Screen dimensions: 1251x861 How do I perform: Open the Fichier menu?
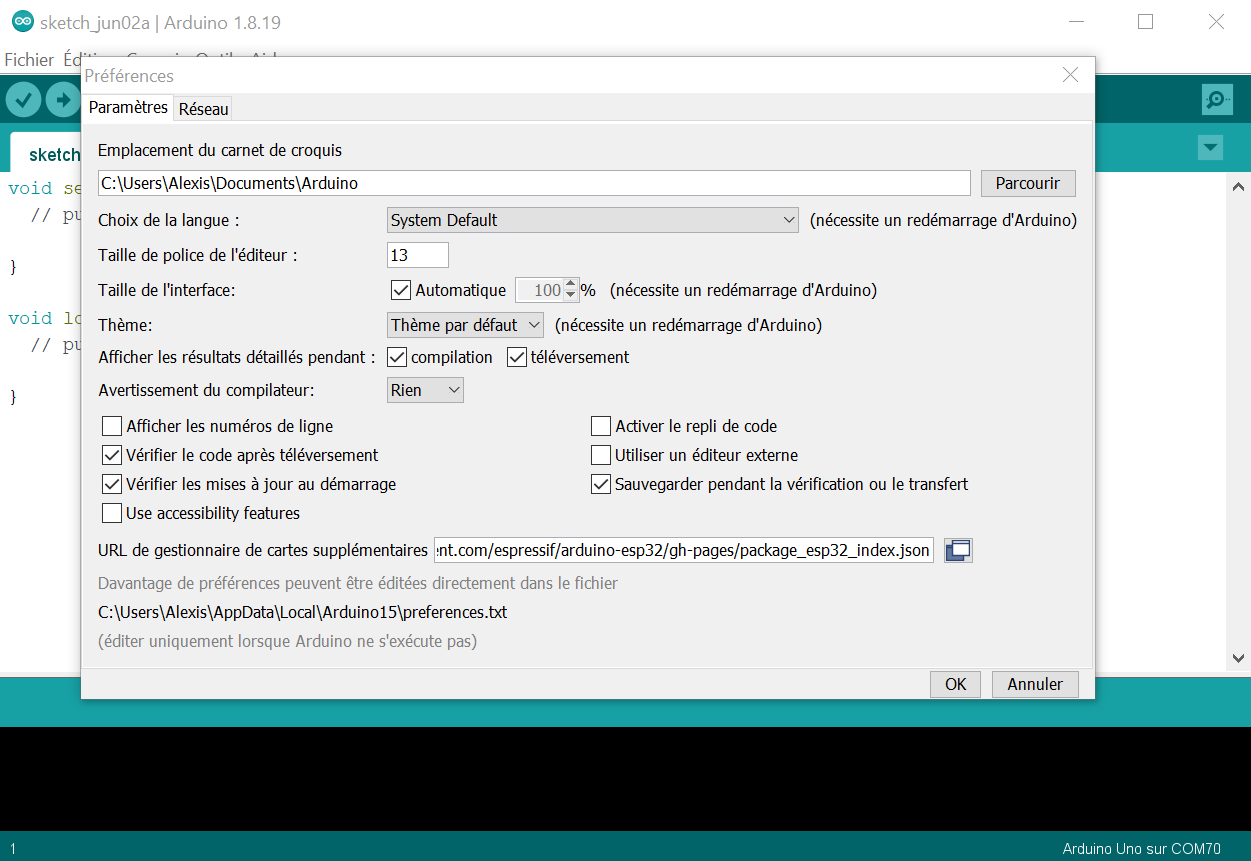pos(29,60)
